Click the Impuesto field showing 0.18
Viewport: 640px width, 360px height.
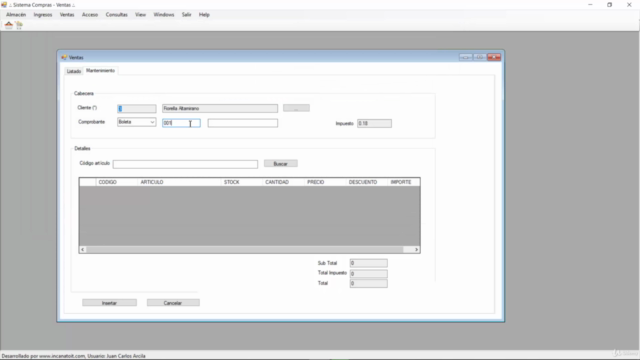click(374, 123)
